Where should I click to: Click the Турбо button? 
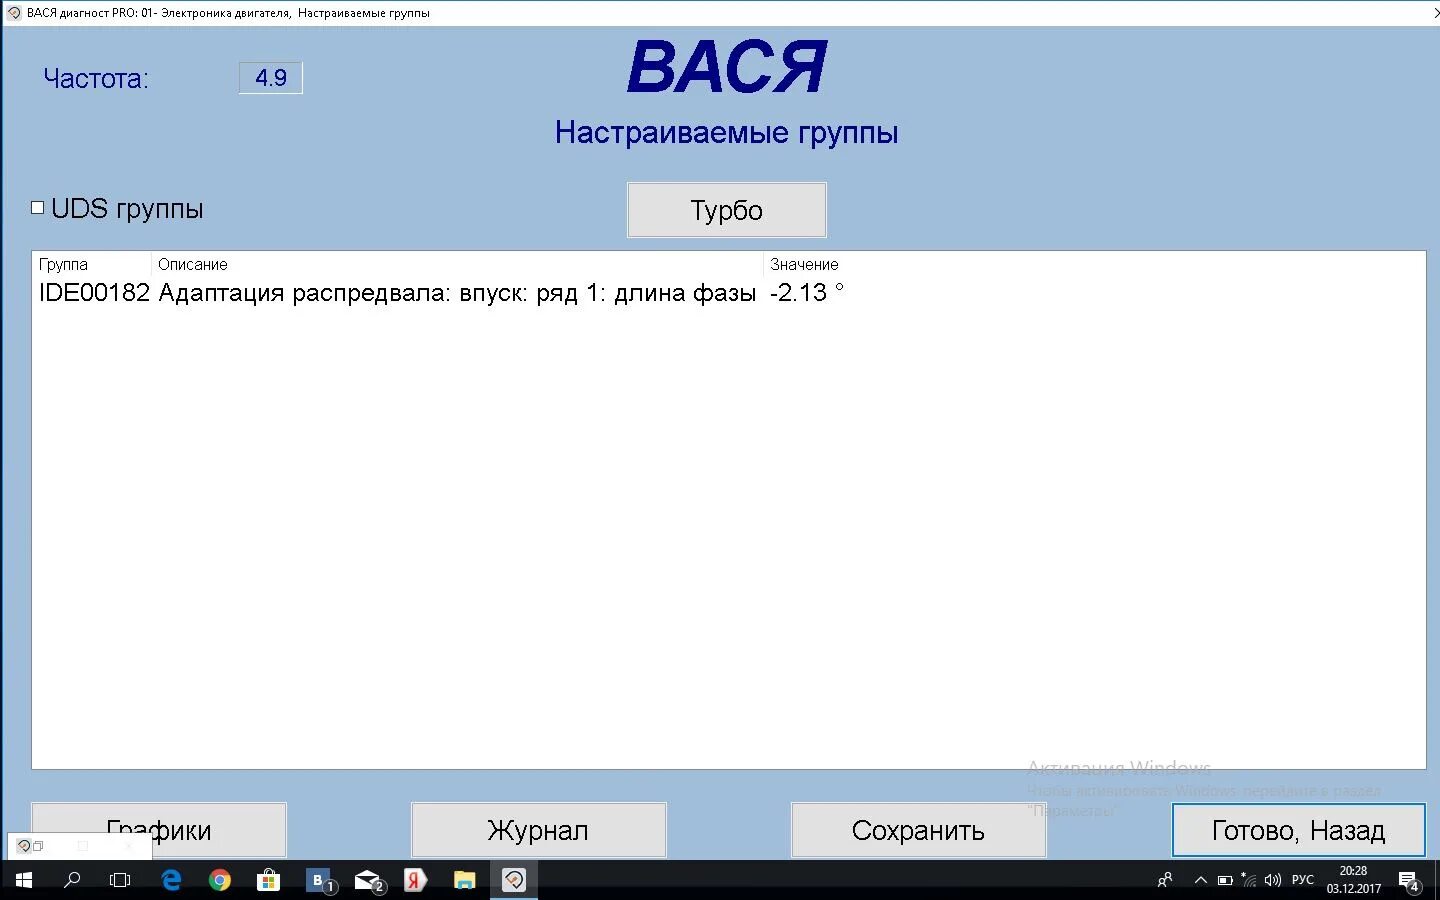pos(727,210)
